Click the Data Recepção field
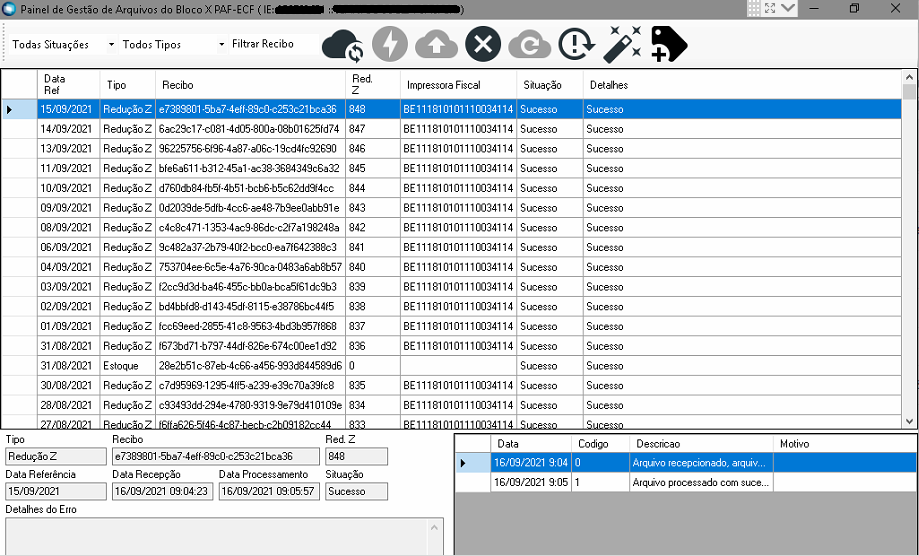The width and height of the screenshot is (919, 556). (x=162, y=492)
